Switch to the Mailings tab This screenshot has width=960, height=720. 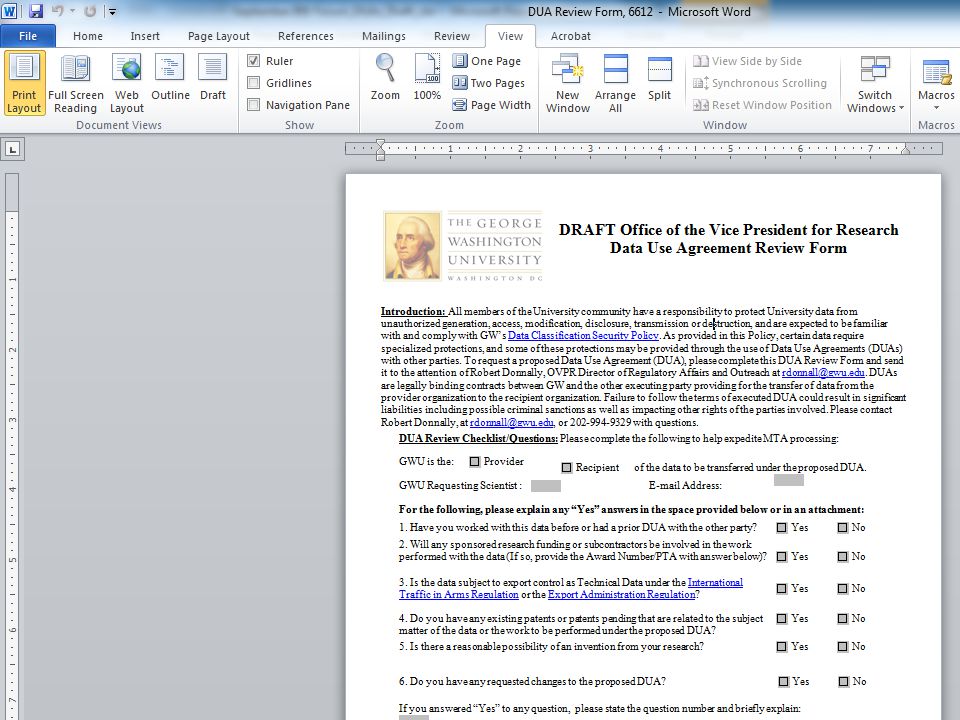383,36
